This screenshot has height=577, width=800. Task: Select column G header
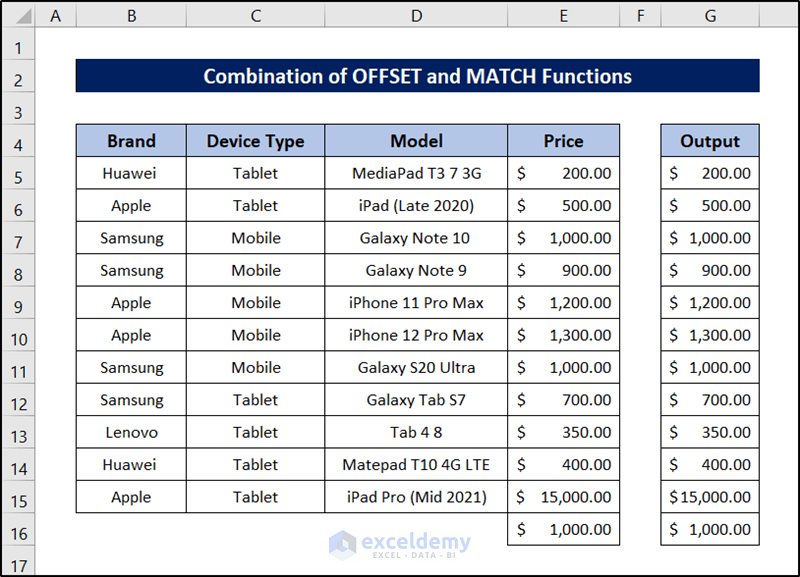709,16
